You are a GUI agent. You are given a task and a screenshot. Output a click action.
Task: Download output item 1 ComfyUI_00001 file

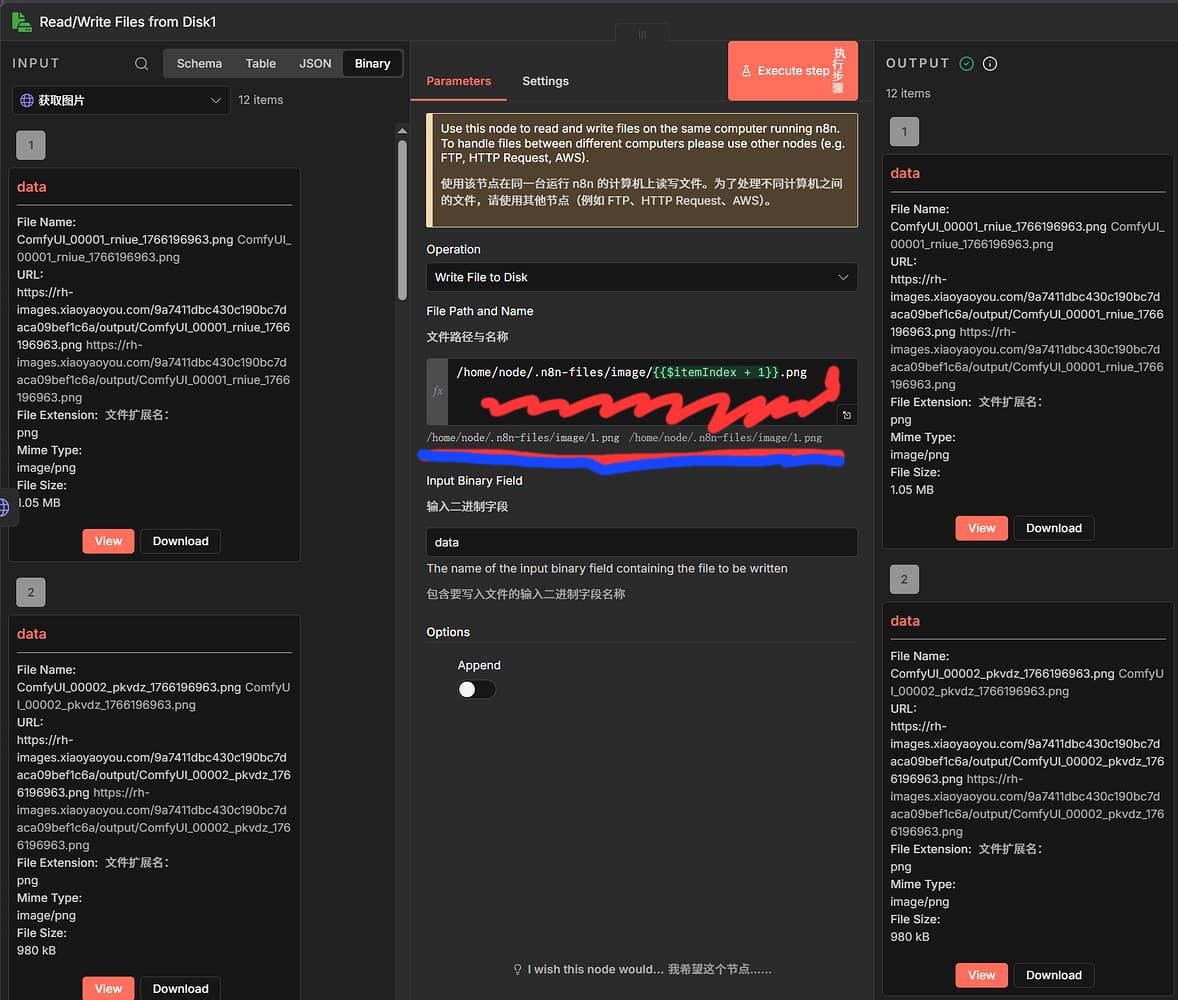coord(1054,528)
